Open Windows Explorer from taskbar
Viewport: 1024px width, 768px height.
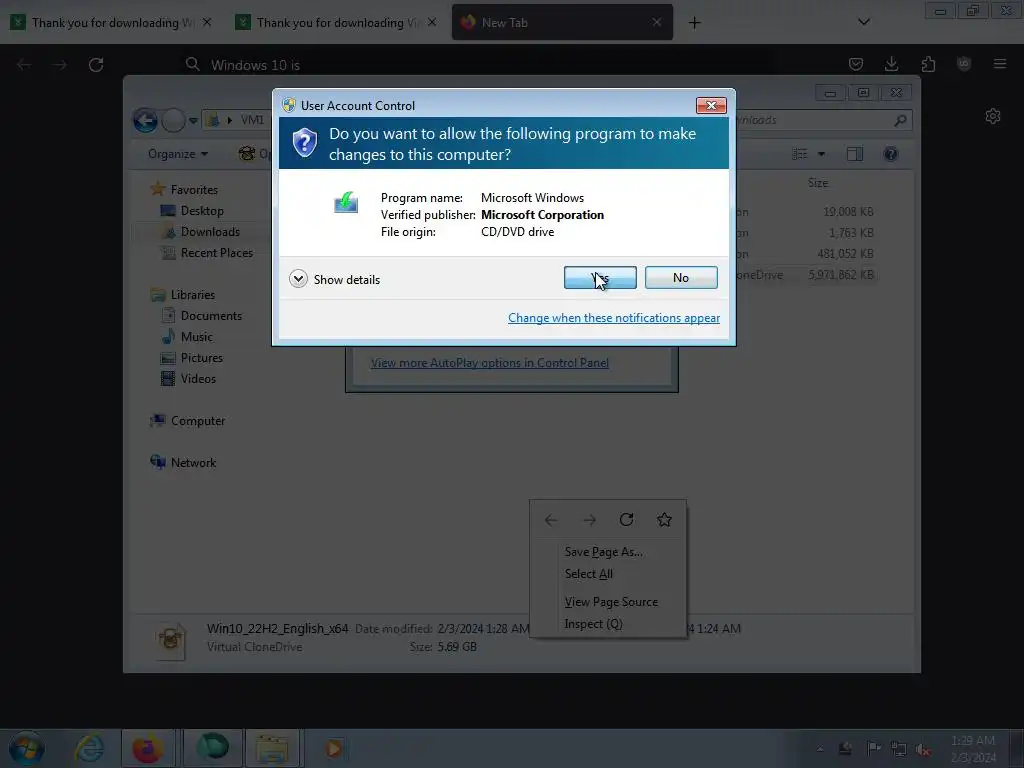(272, 748)
